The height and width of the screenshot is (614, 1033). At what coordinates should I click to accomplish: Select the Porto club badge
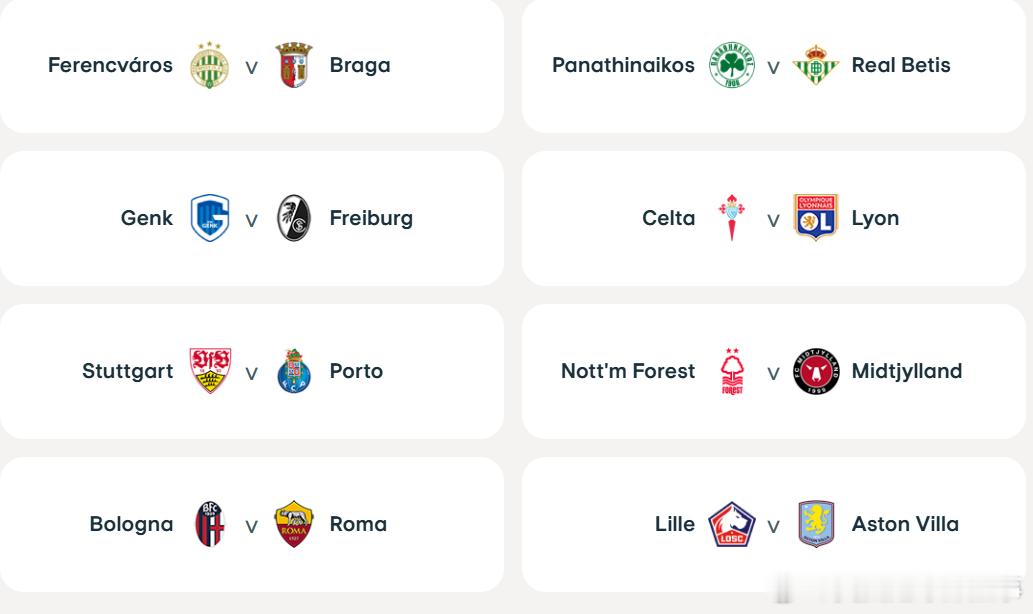click(294, 371)
